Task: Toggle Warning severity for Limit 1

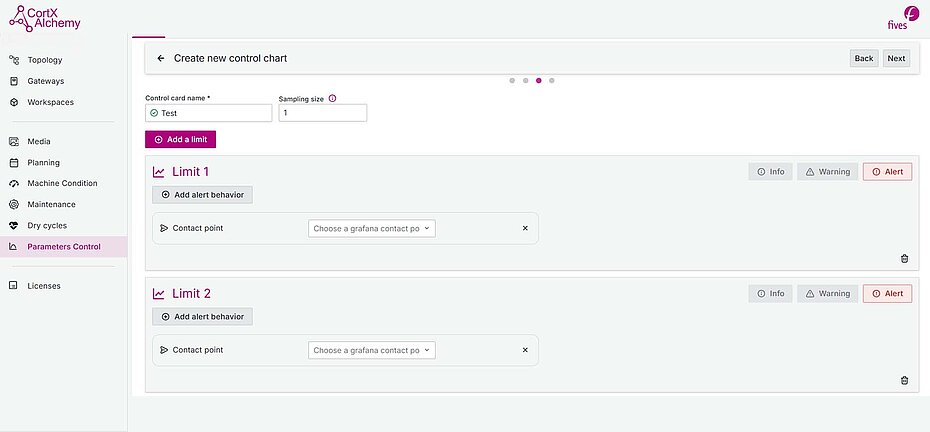Action: click(827, 172)
